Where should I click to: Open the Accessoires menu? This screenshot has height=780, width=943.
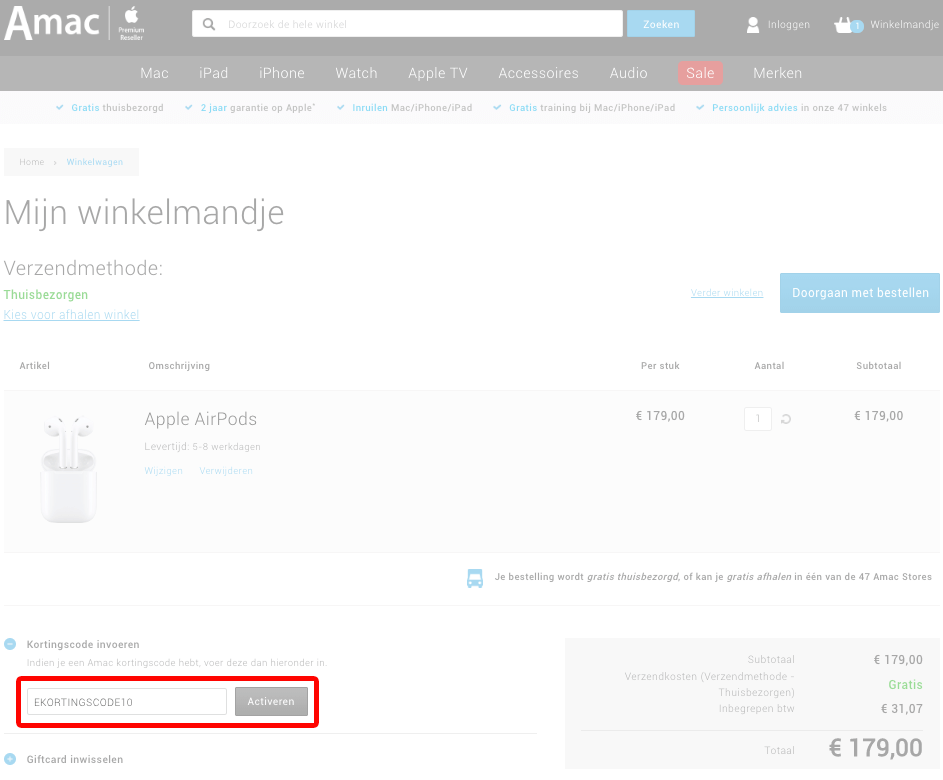(538, 73)
